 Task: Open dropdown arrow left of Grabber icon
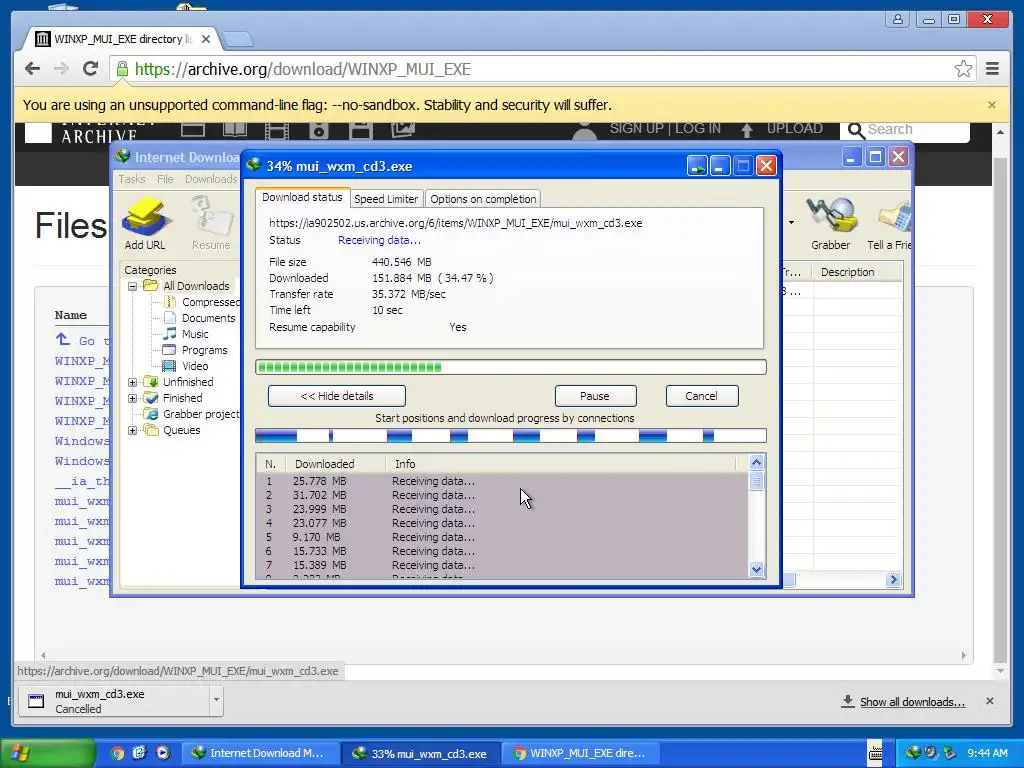[792, 223]
